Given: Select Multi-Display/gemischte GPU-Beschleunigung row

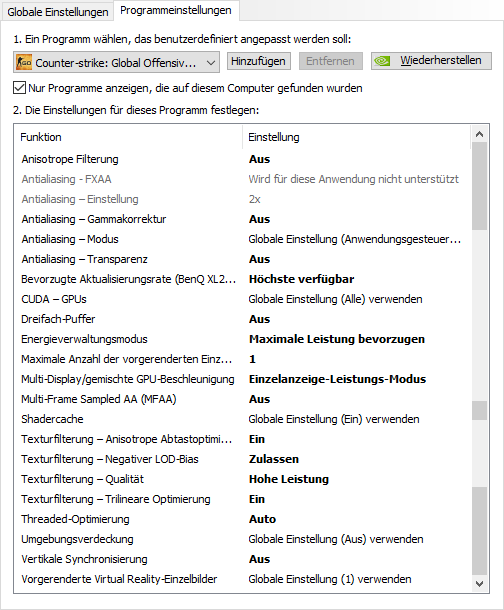Looking at the screenshot, I should pyautogui.click(x=242, y=379).
